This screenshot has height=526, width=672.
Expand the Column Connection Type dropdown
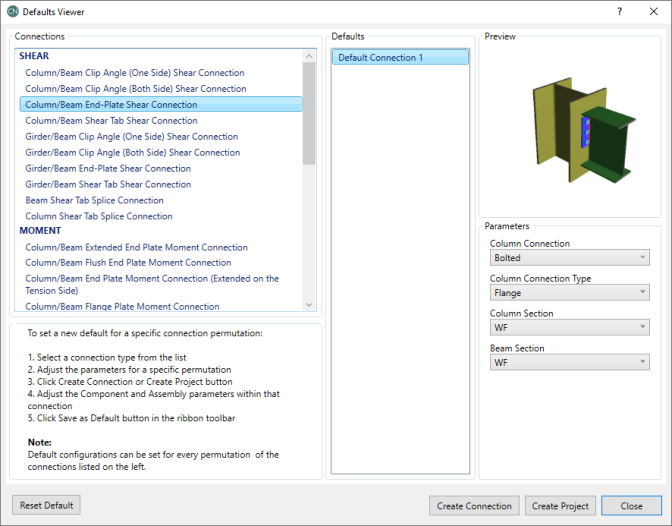(x=569, y=293)
